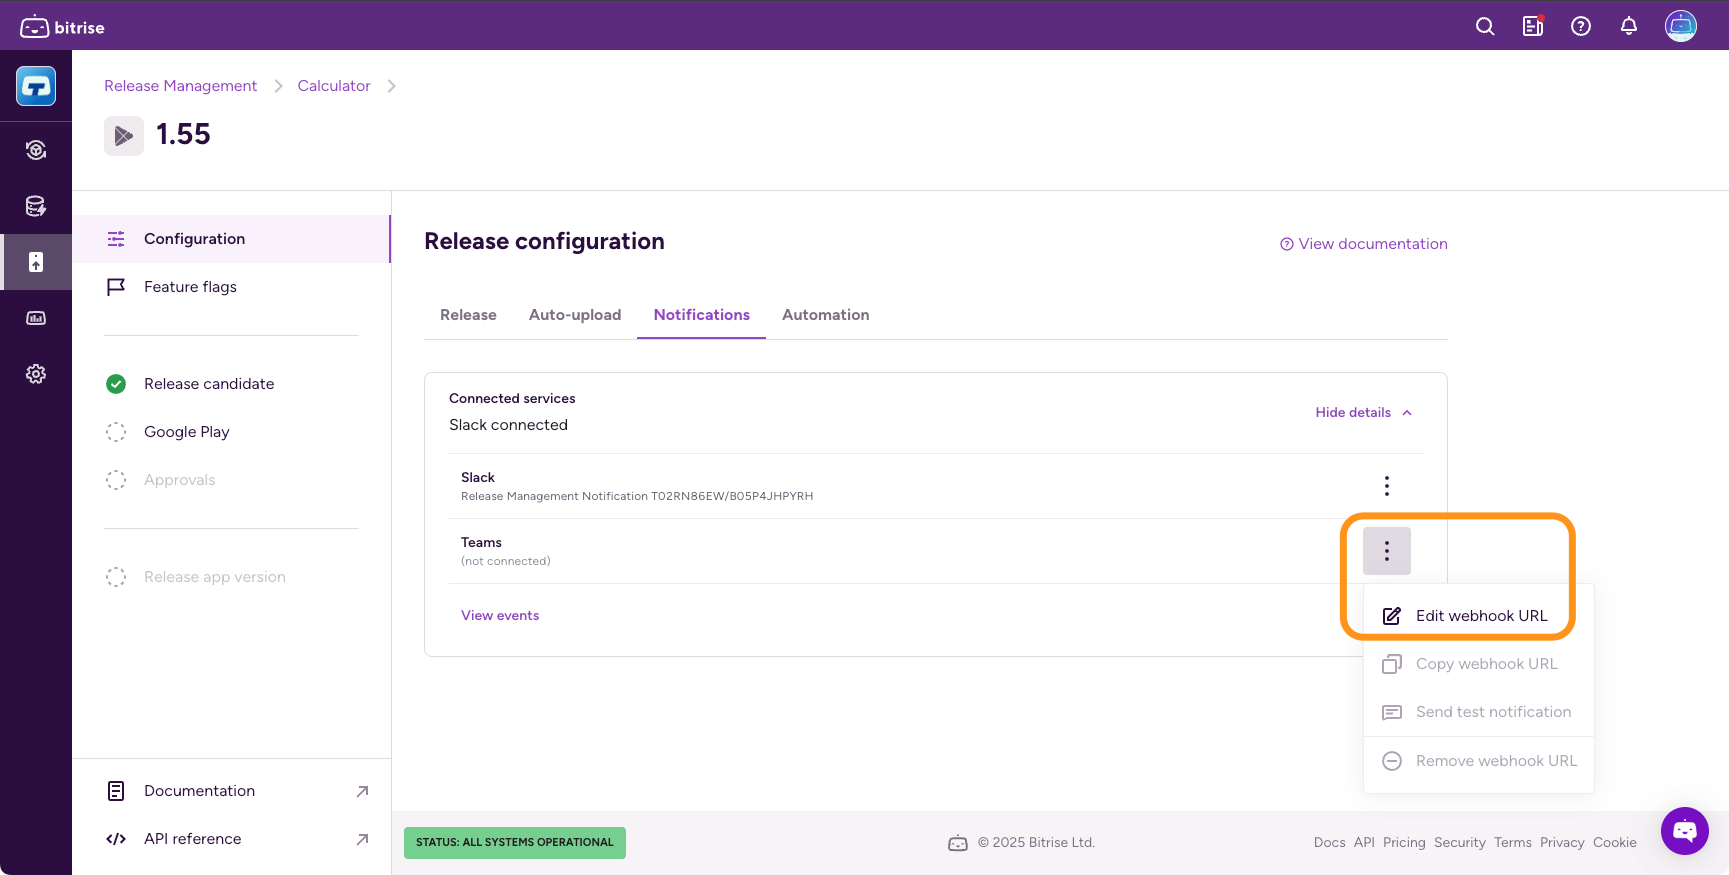Switch to the Automation tab
This screenshot has width=1729, height=875.
tap(826, 315)
